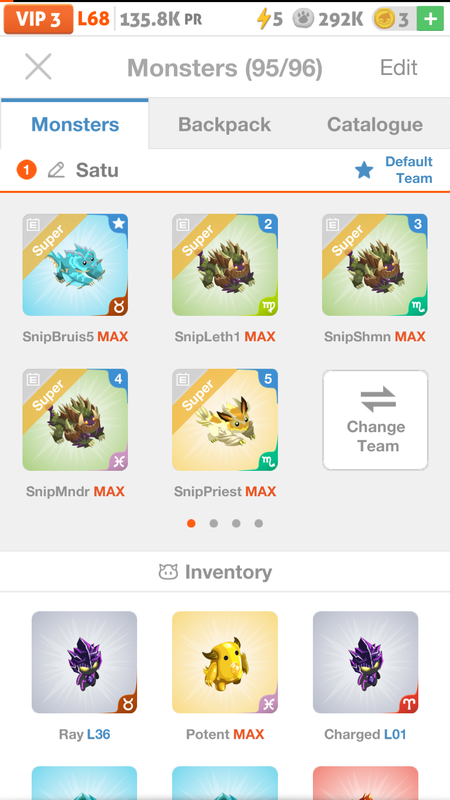Tap the green plus add coins icon
450x800 pixels.
point(430,19)
